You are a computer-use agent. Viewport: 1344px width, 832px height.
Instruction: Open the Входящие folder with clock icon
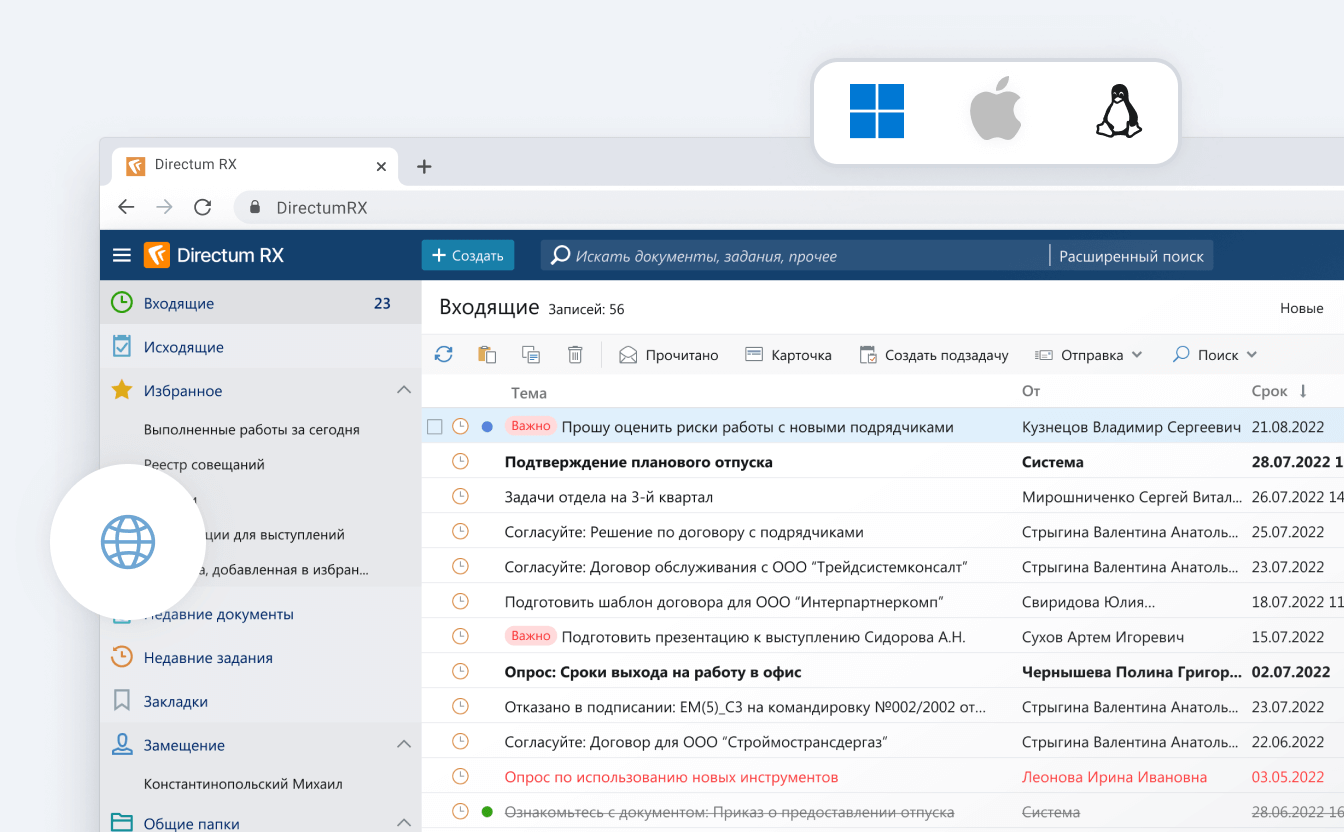click(x=120, y=302)
